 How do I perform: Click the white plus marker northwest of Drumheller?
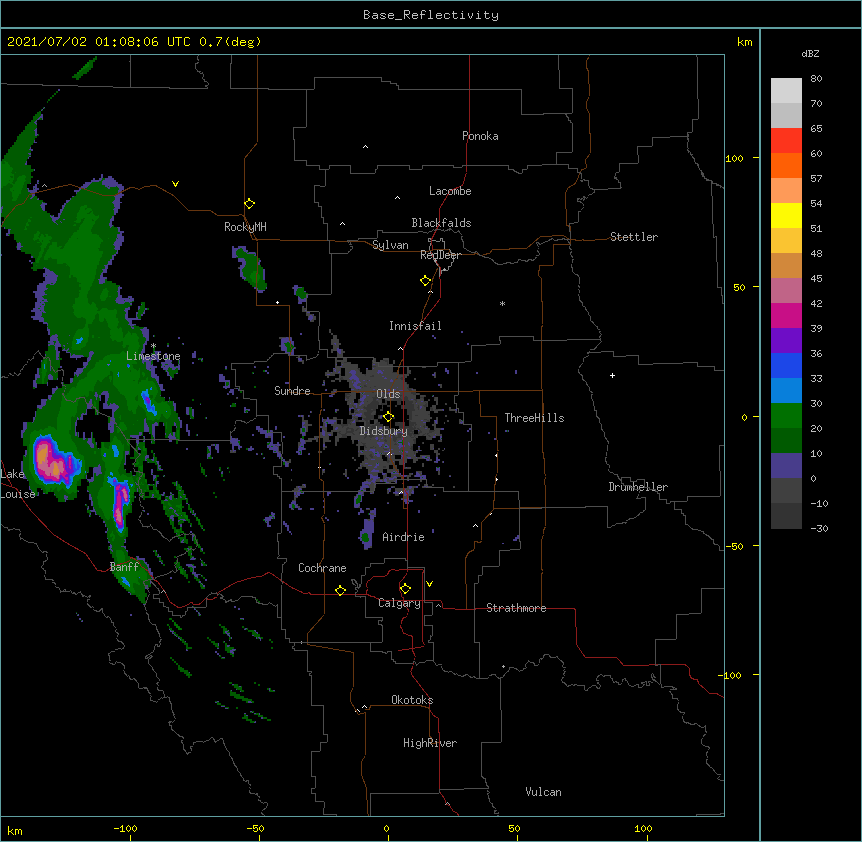pos(612,375)
